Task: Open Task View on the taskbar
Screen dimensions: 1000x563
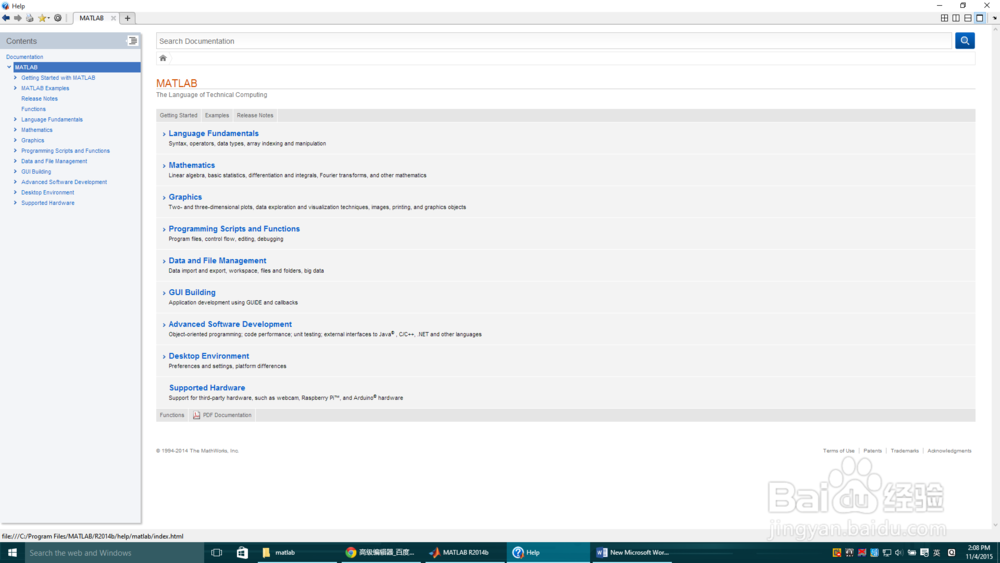Action: 217,553
